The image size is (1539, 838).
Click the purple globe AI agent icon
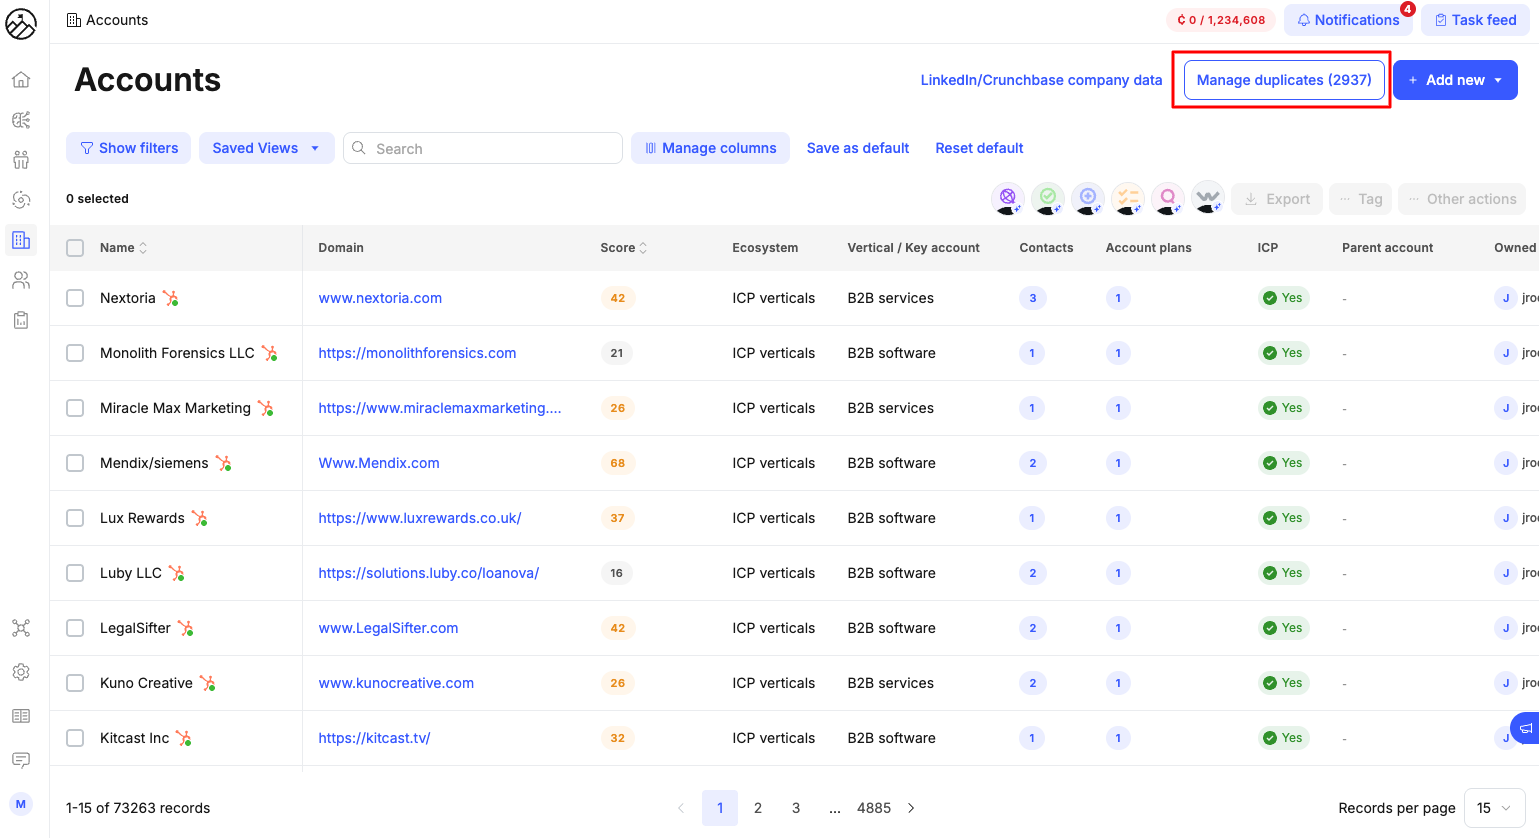click(1008, 199)
